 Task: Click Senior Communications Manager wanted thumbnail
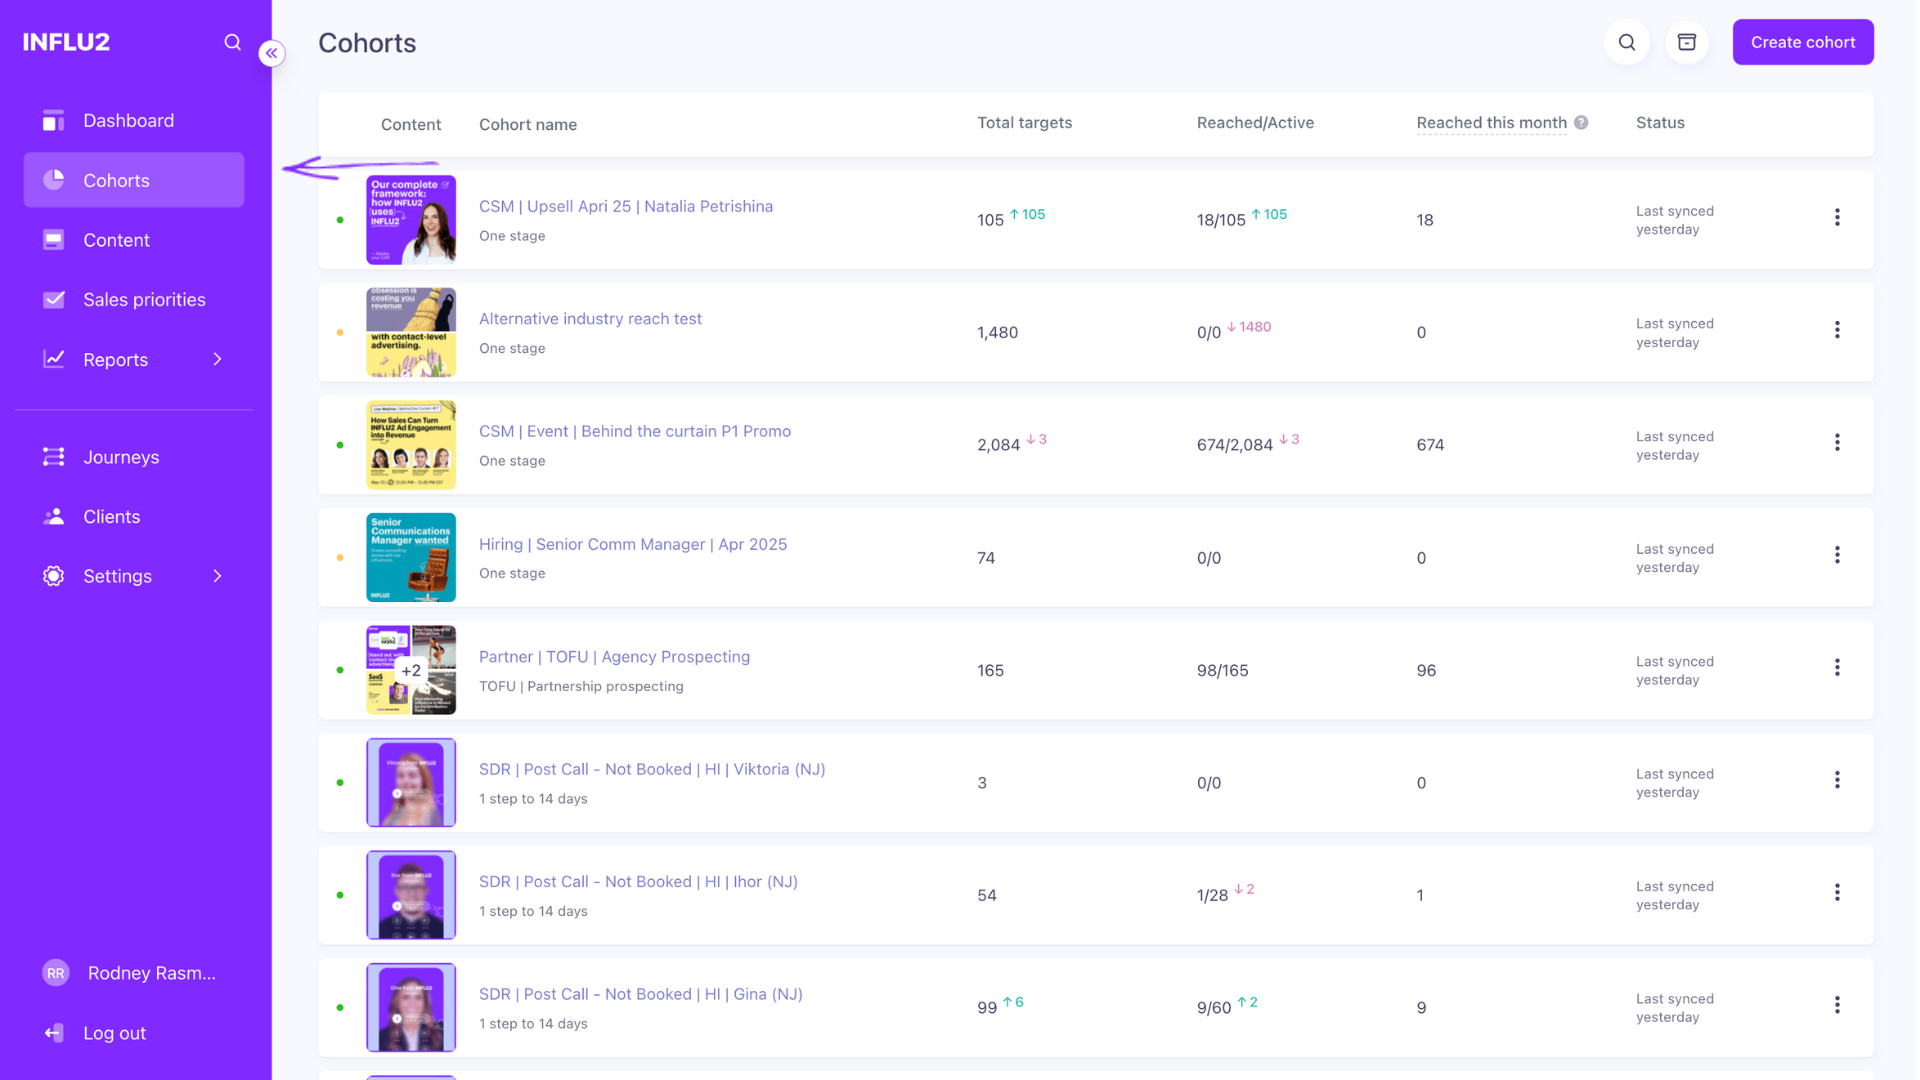point(411,557)
